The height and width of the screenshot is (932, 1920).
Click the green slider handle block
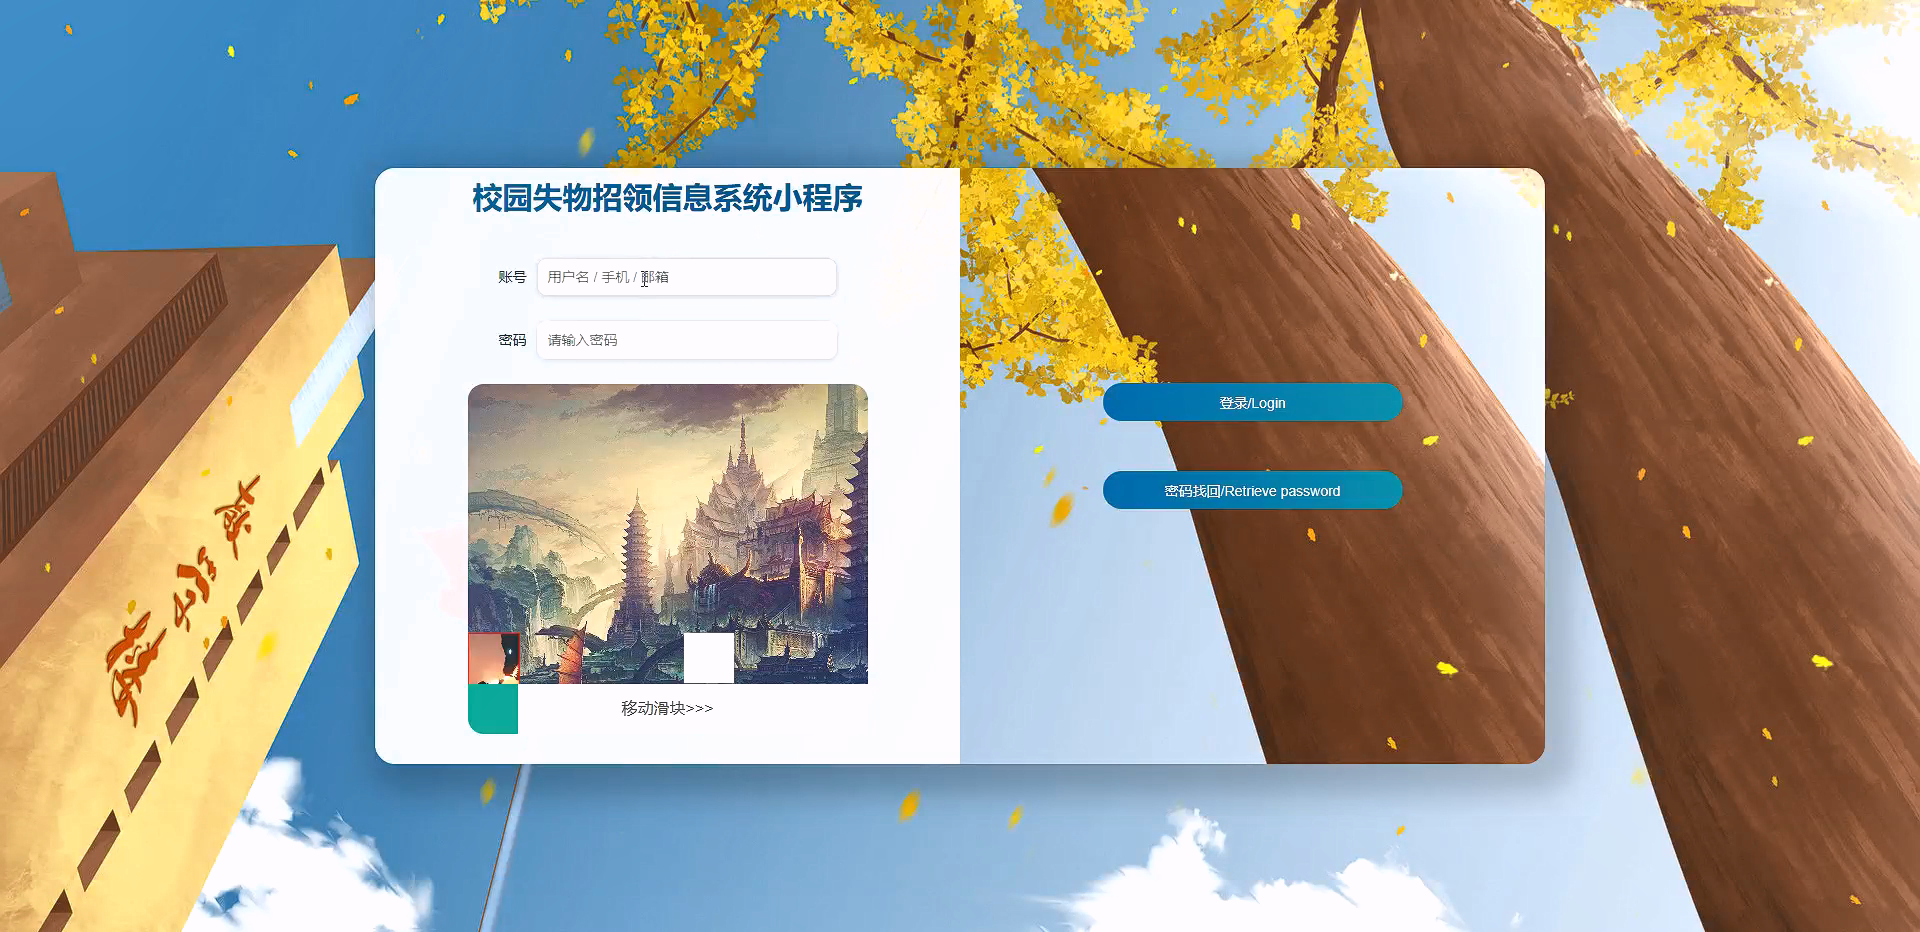tap(493, 709)
